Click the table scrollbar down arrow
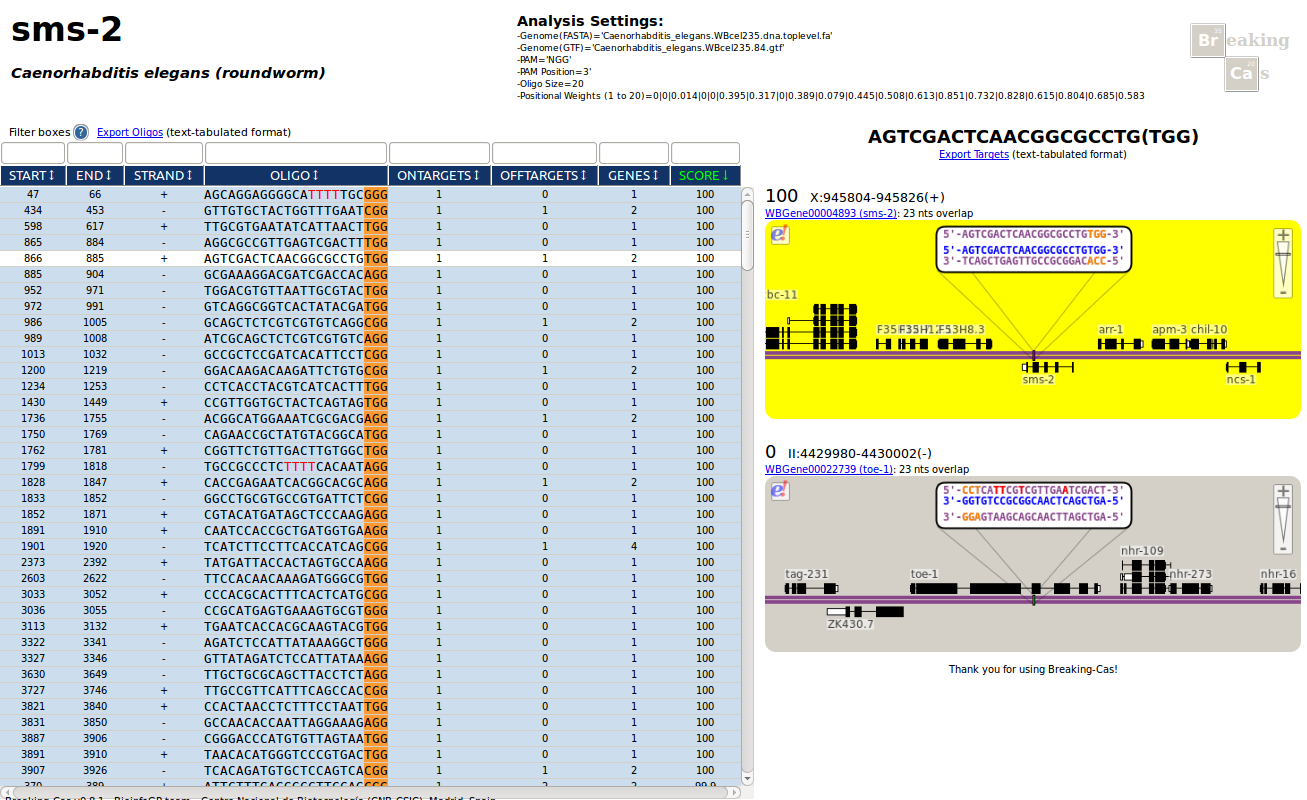The width and height of the screenshot is (1307, 800). 747,777
